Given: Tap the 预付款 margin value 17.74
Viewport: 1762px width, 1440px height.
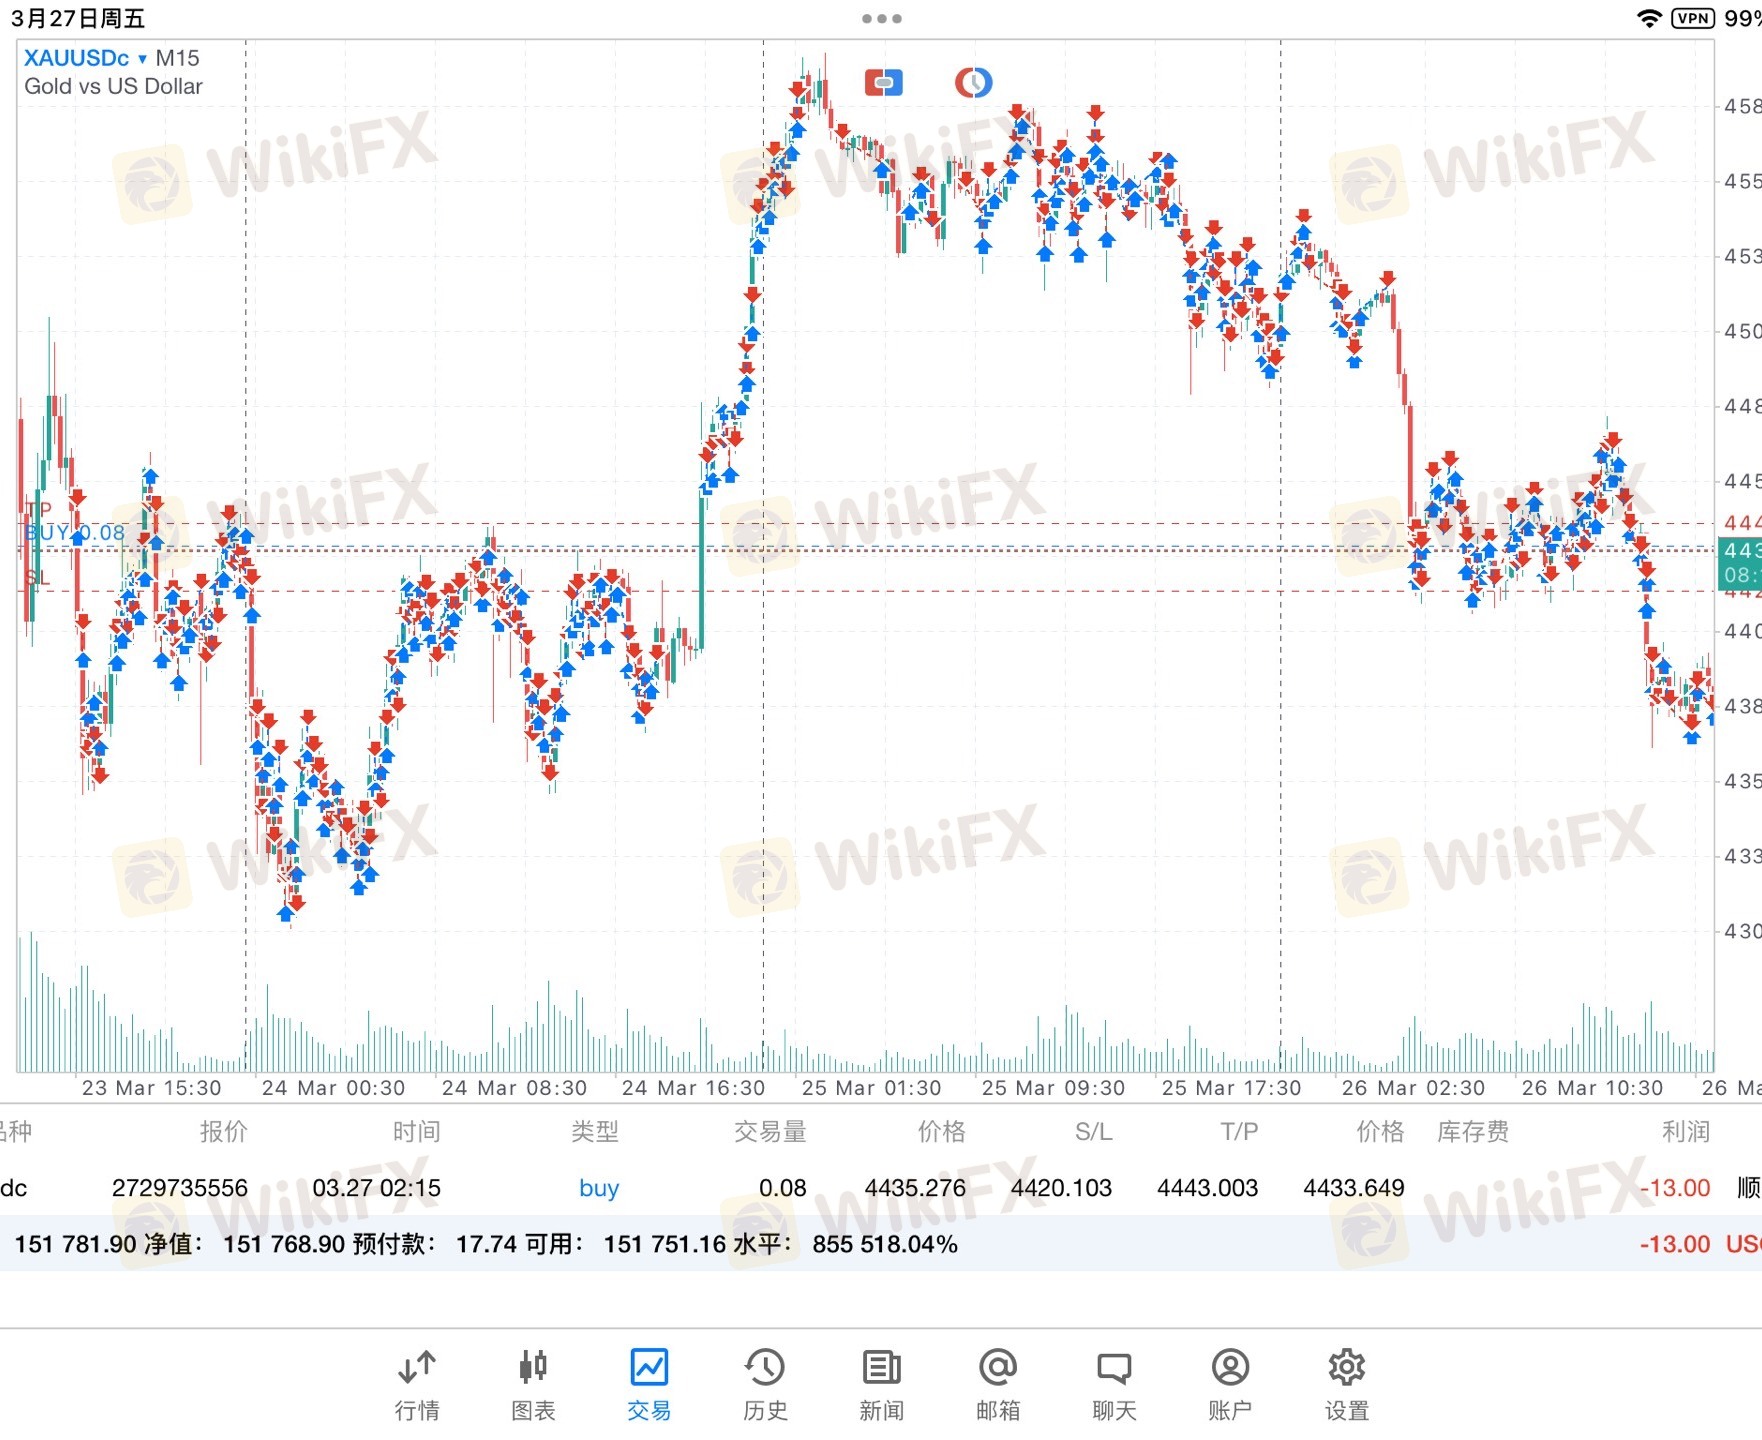Looking at the screenshot, I should click(485, 1244).
